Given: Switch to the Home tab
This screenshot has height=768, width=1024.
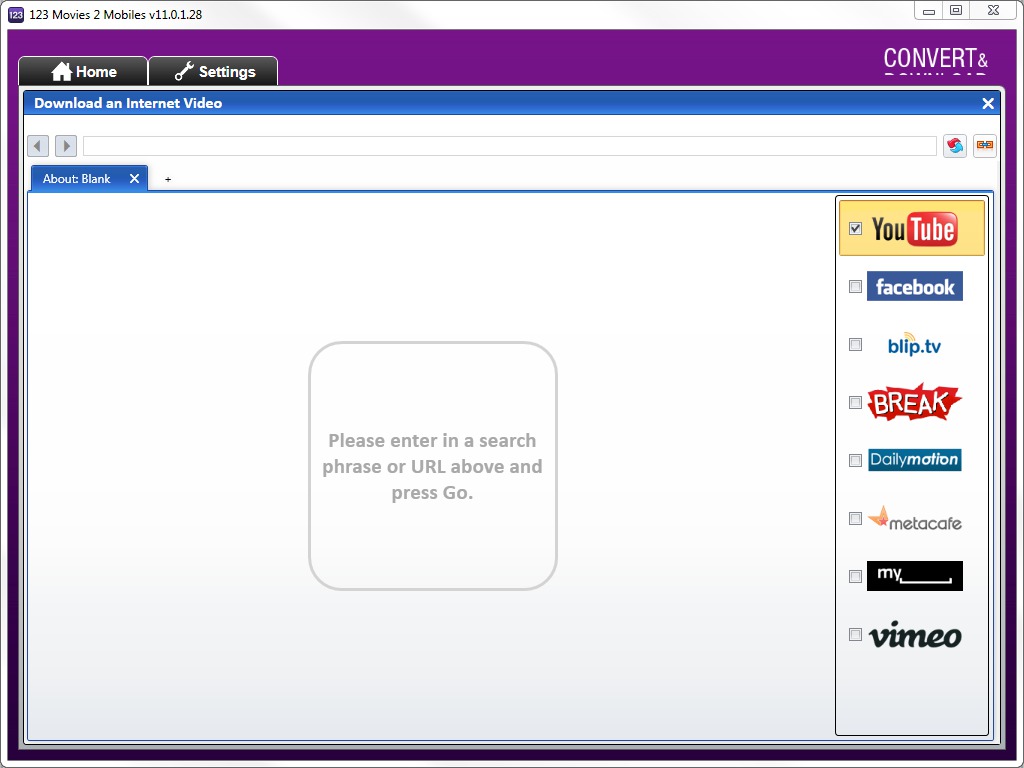Looking at the screenshot, I should [83, 71].
